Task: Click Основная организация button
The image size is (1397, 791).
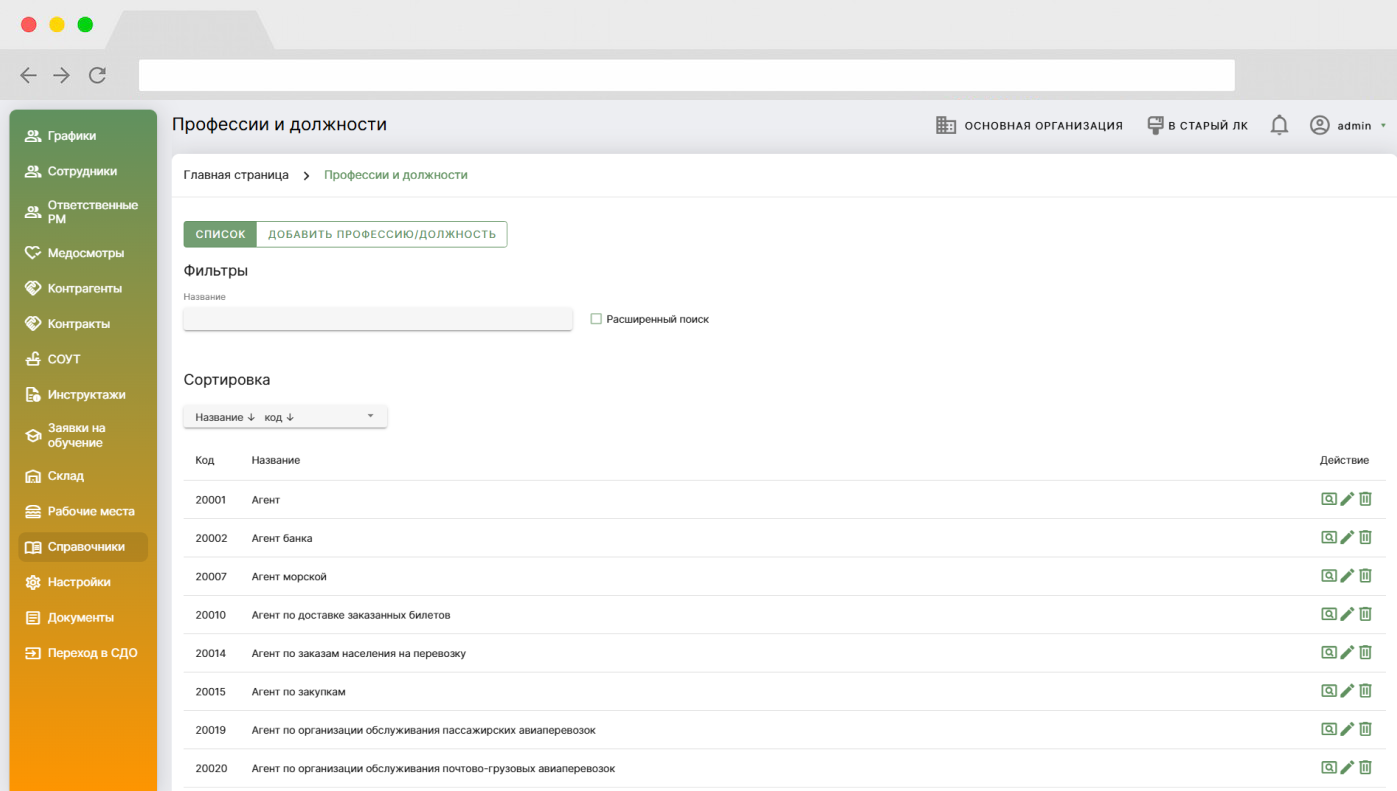Action: [1029, 125]
